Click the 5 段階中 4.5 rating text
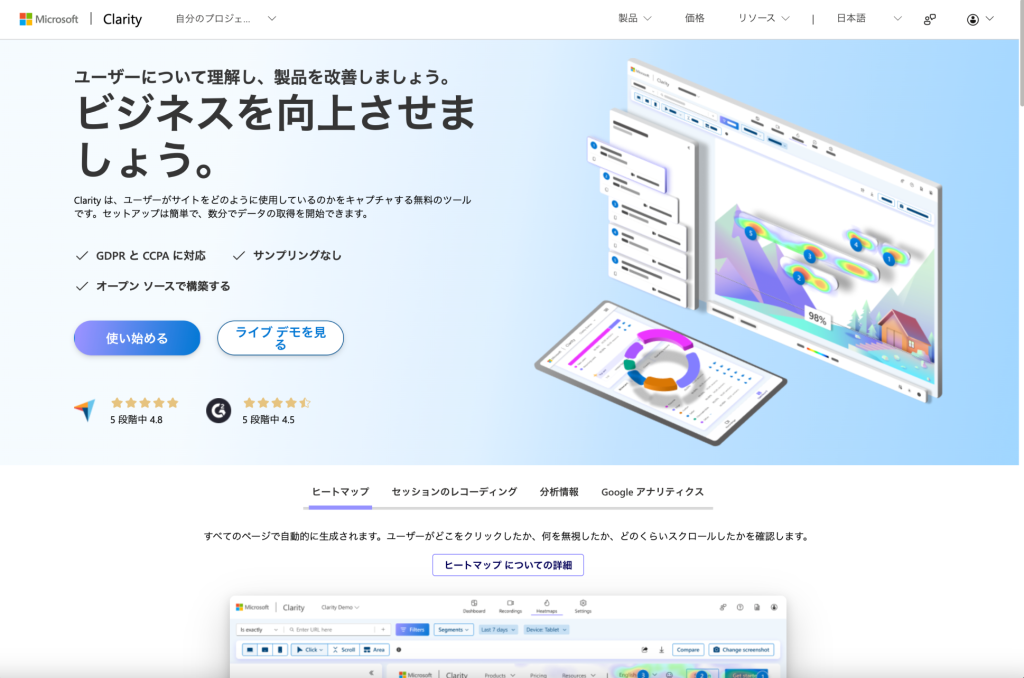The height and width of the screenshot is (678, 1024). click(268, 419)
